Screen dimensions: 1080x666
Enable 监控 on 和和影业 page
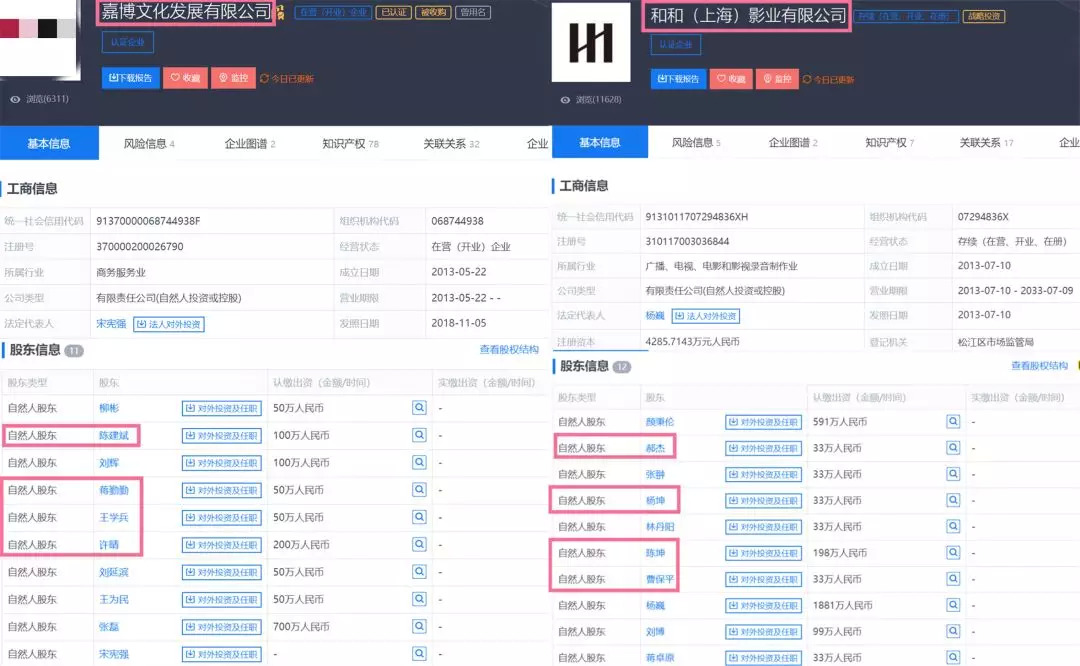point(777,79)
